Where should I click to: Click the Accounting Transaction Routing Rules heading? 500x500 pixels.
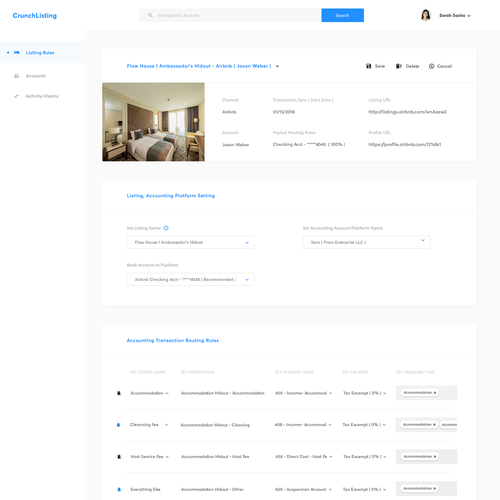[x=173, y=340]
